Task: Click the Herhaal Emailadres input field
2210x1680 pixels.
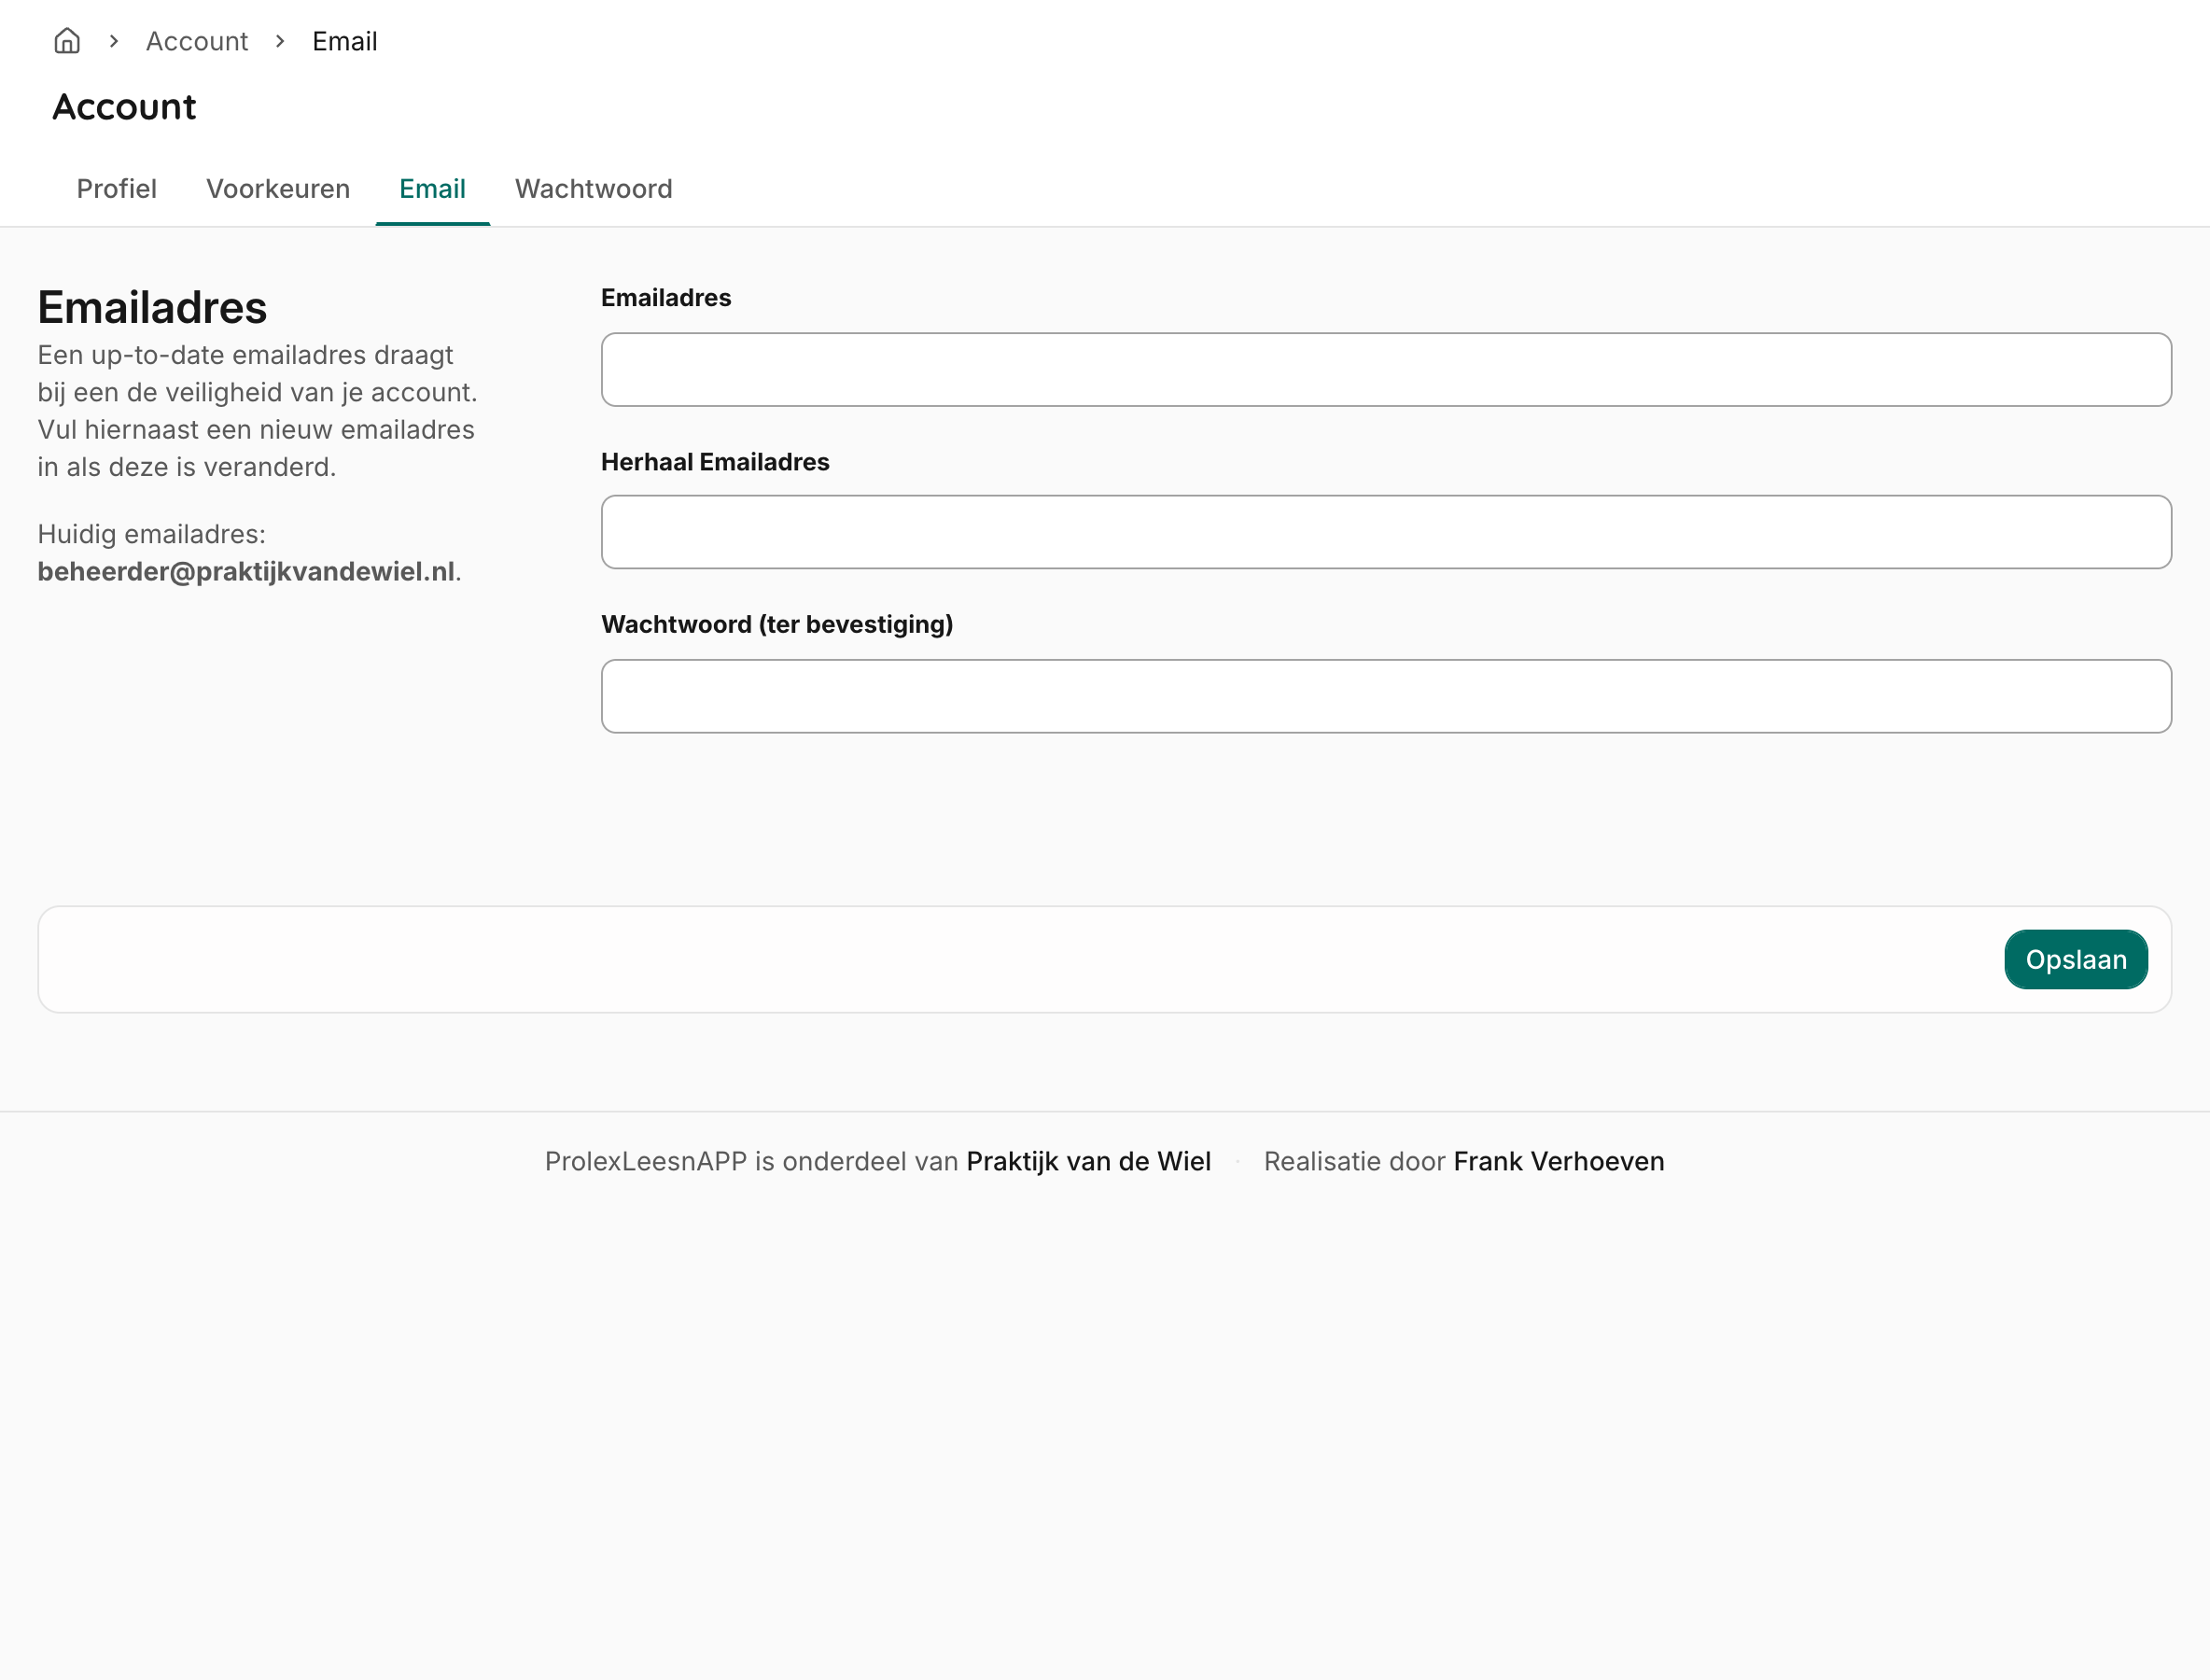Action: tap(1386, 532)
